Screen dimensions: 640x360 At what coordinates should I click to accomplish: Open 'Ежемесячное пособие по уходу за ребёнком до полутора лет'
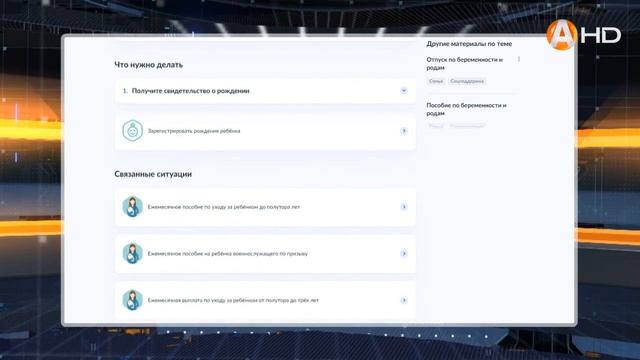tap(224, 207)
